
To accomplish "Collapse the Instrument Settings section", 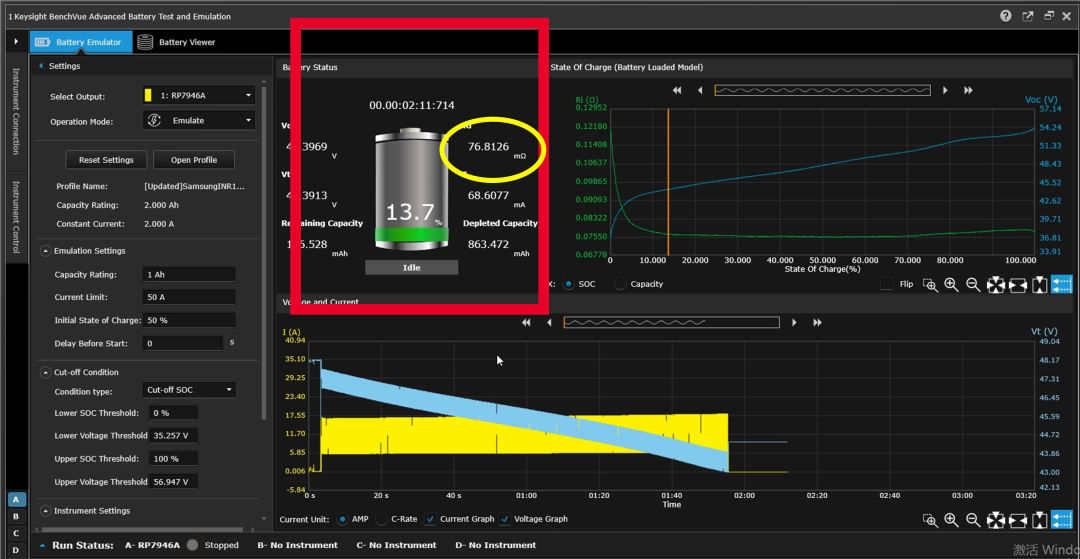I will 45,511.
